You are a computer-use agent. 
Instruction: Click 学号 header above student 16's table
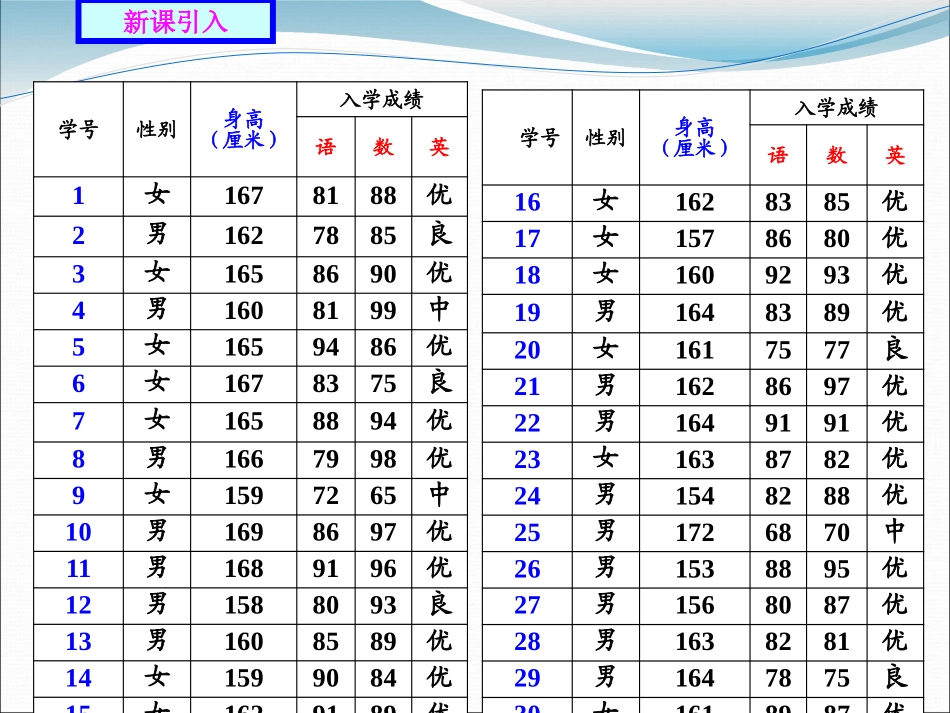(x=539, y=138)
